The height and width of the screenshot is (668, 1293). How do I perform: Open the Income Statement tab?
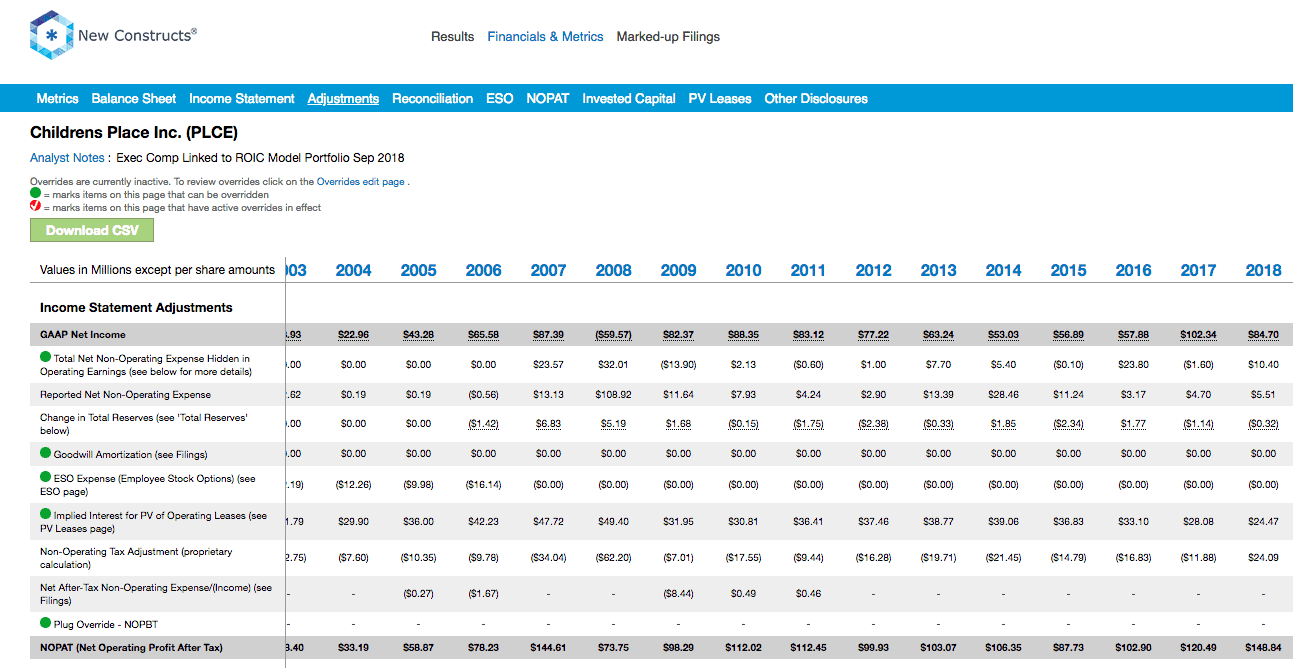click(x=242, y=98)
